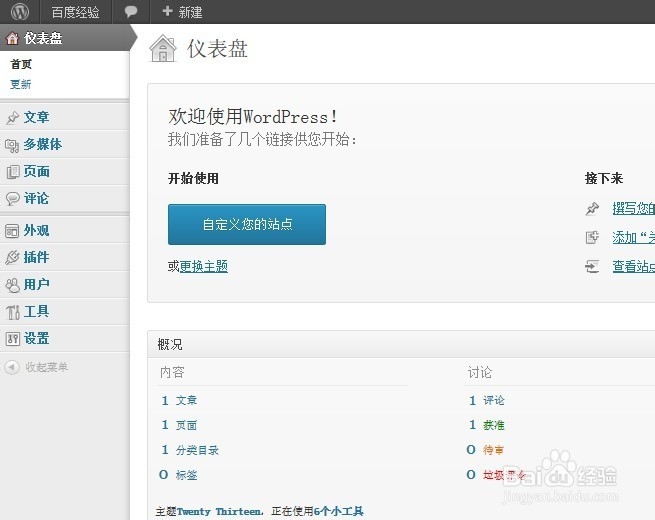655x520 pixels.
Task: Click the 仪表盘 page heading text
Action: pos(217,48)
